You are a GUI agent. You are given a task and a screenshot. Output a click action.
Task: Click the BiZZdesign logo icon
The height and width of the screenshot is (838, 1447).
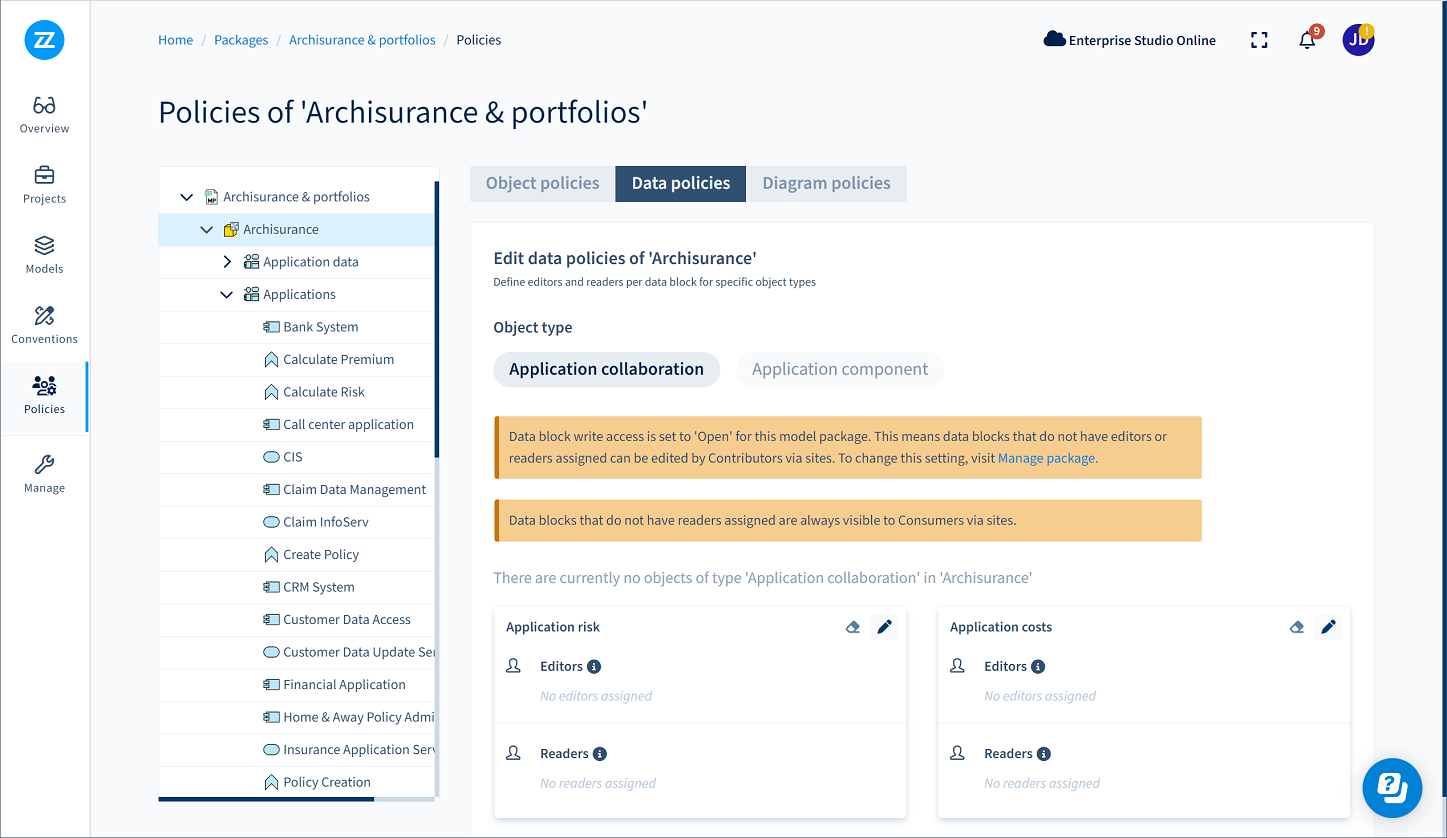(x=44, y=40)
